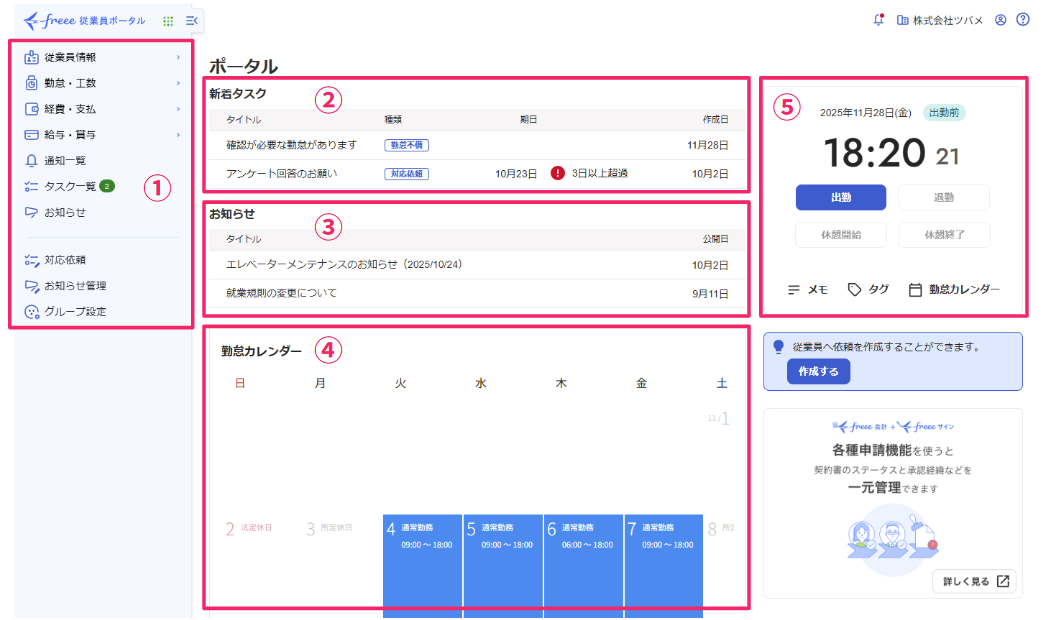Screen dimensions: 1043x620
Task: Open the 通常勤務 entry on the 4th
Action: [x=422, y=545]
